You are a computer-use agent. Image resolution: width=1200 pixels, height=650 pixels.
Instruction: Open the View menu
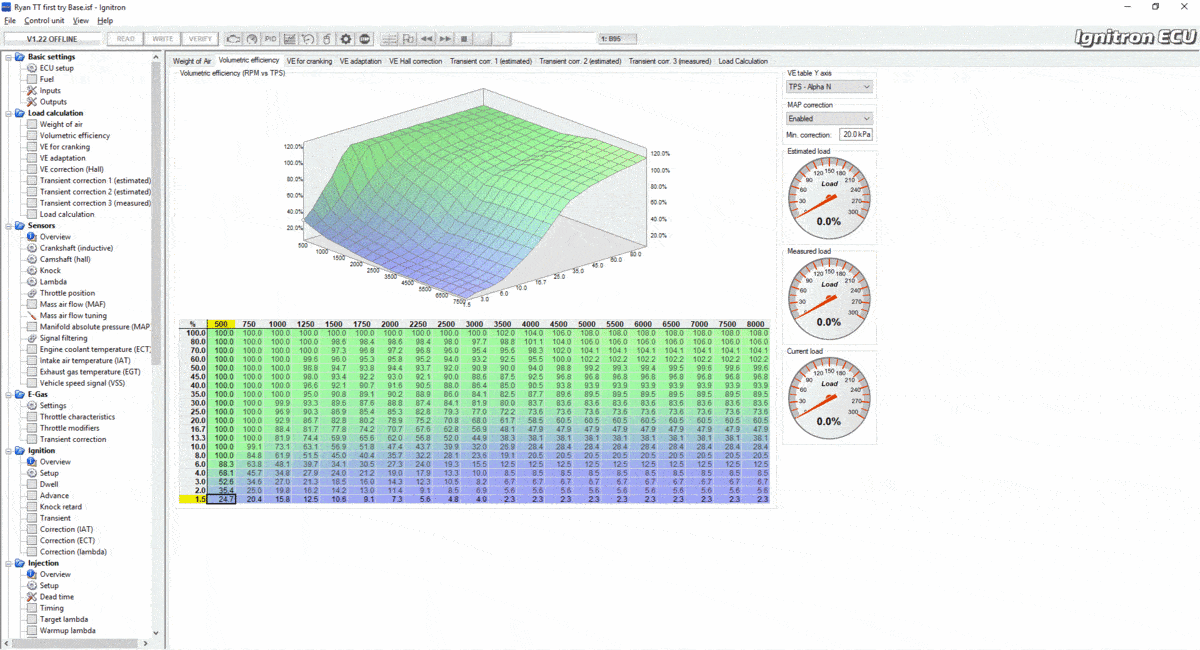tap(81, 20)
